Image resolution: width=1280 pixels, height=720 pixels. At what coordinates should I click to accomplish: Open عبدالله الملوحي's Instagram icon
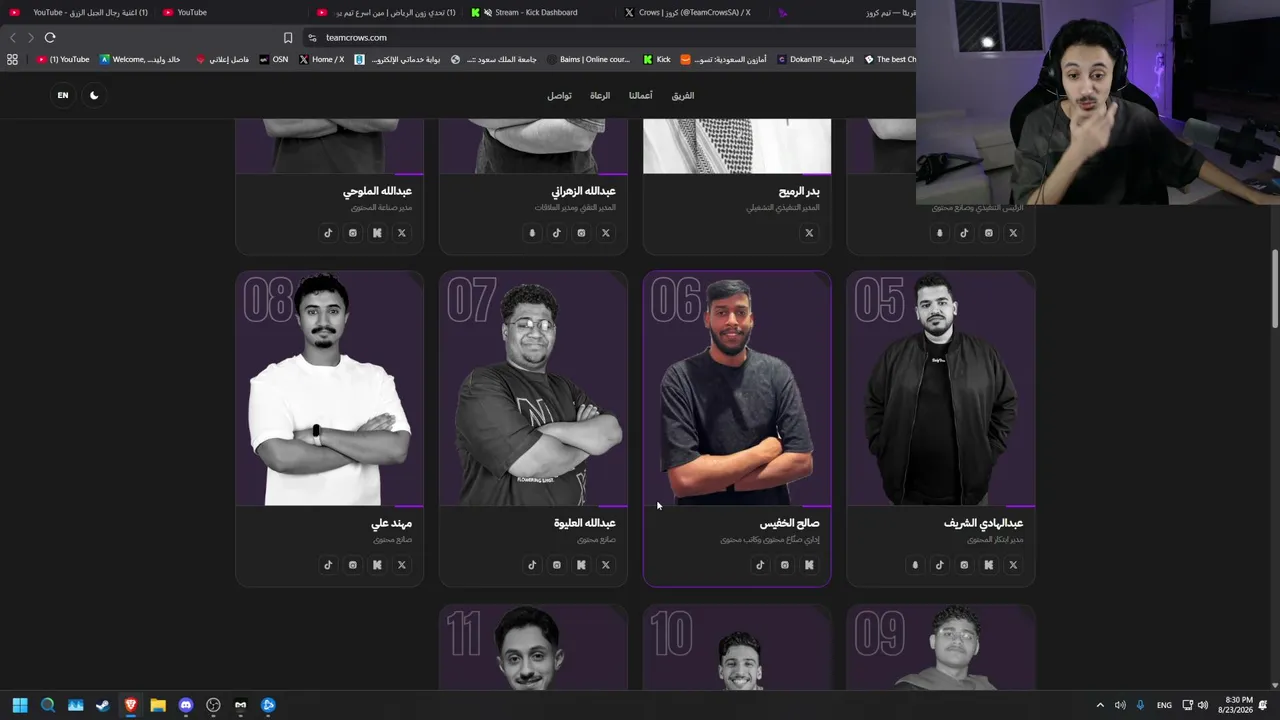(352, 233)
